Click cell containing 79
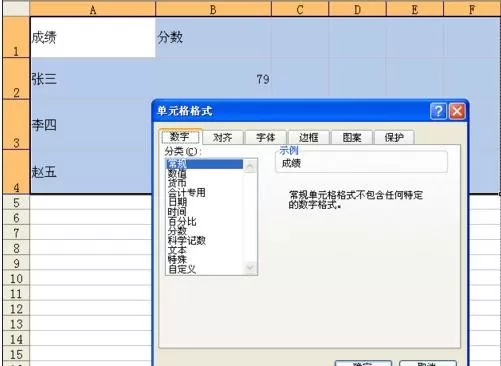 [x=213, y=79]
